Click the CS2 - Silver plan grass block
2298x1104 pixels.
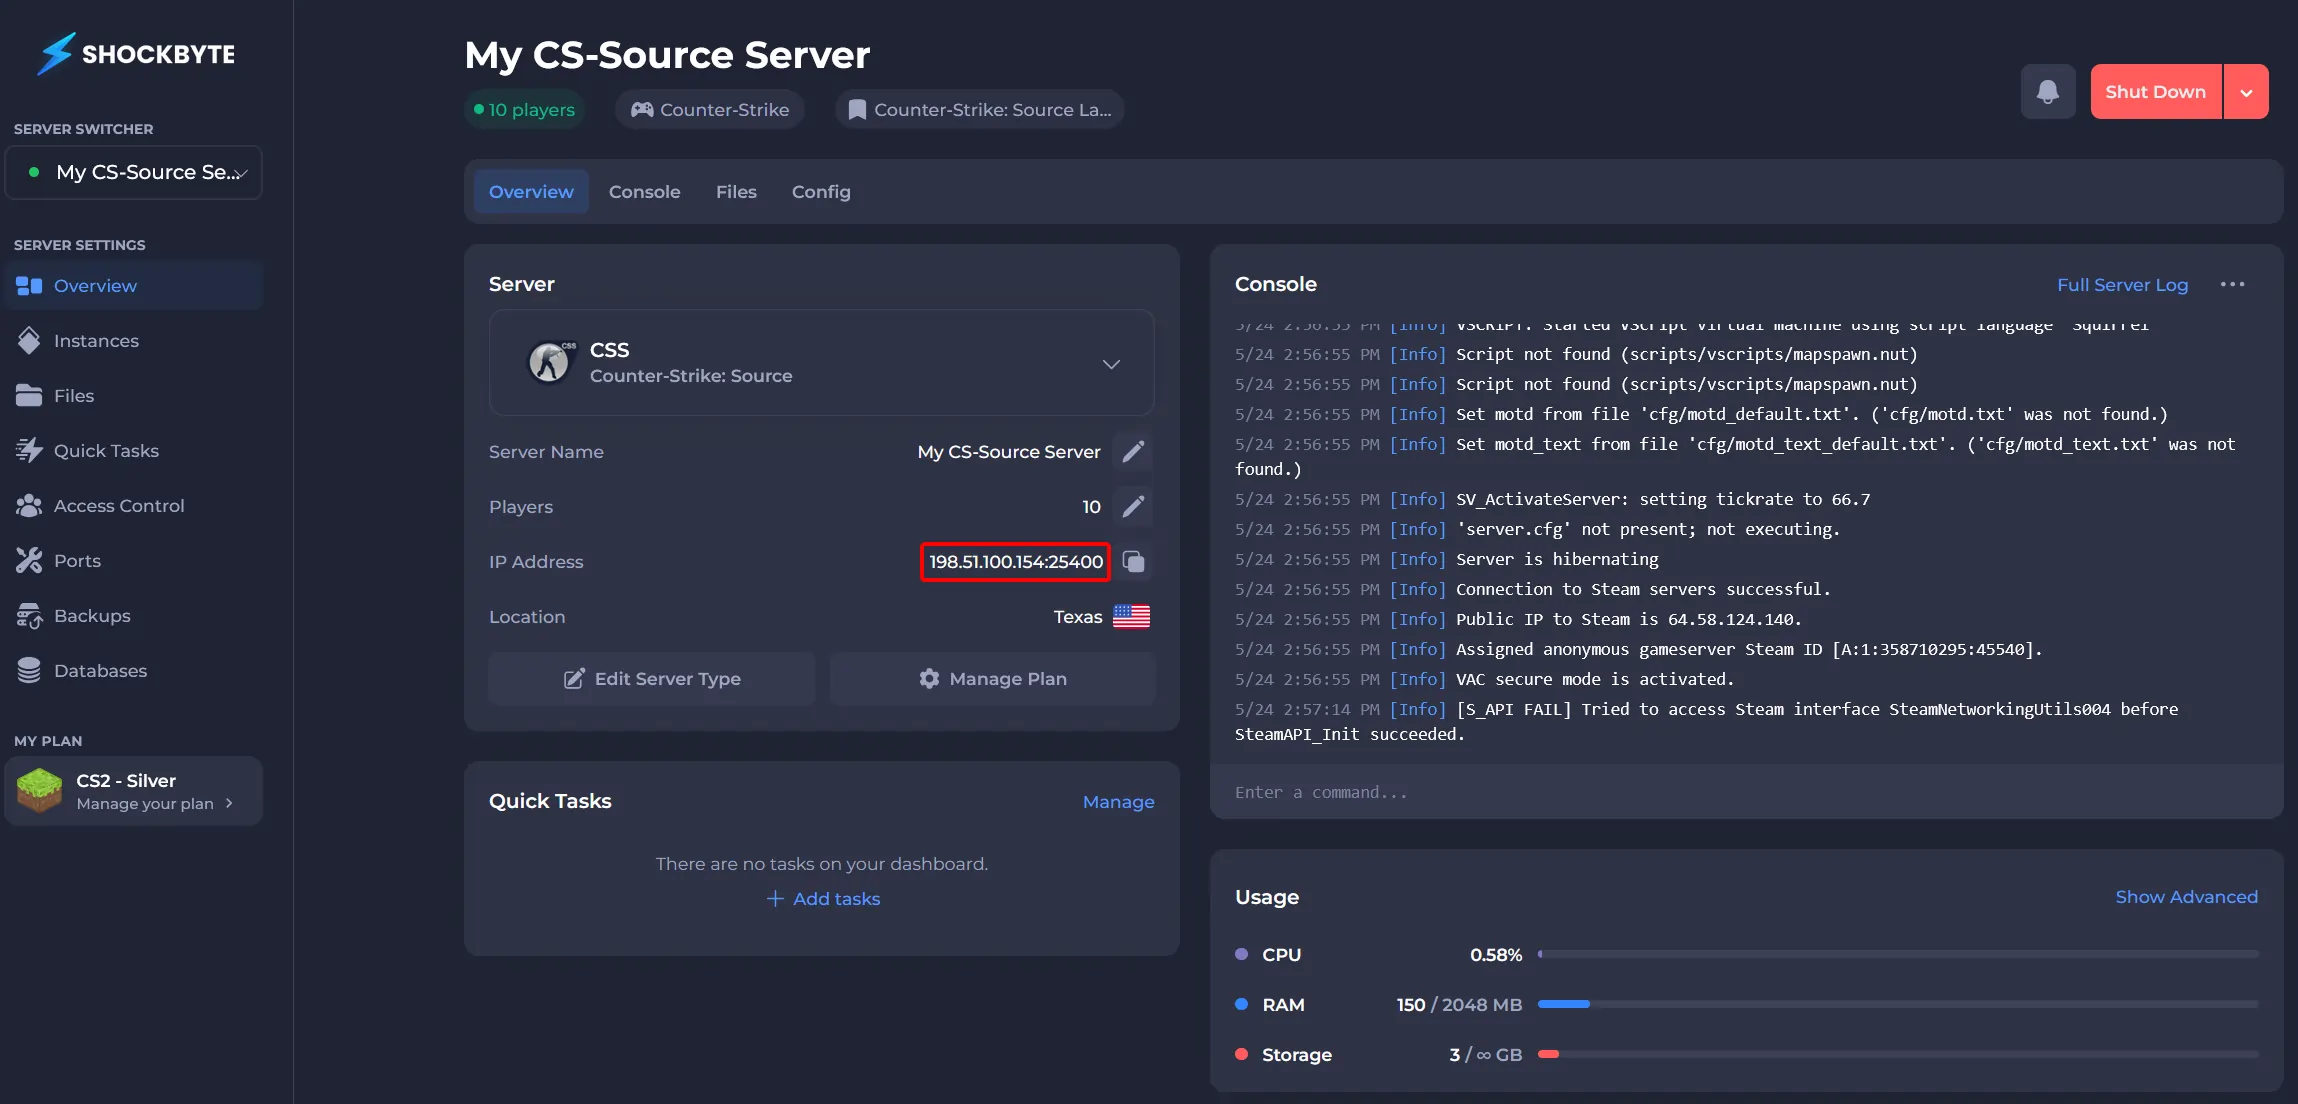(x=40, y=790)
